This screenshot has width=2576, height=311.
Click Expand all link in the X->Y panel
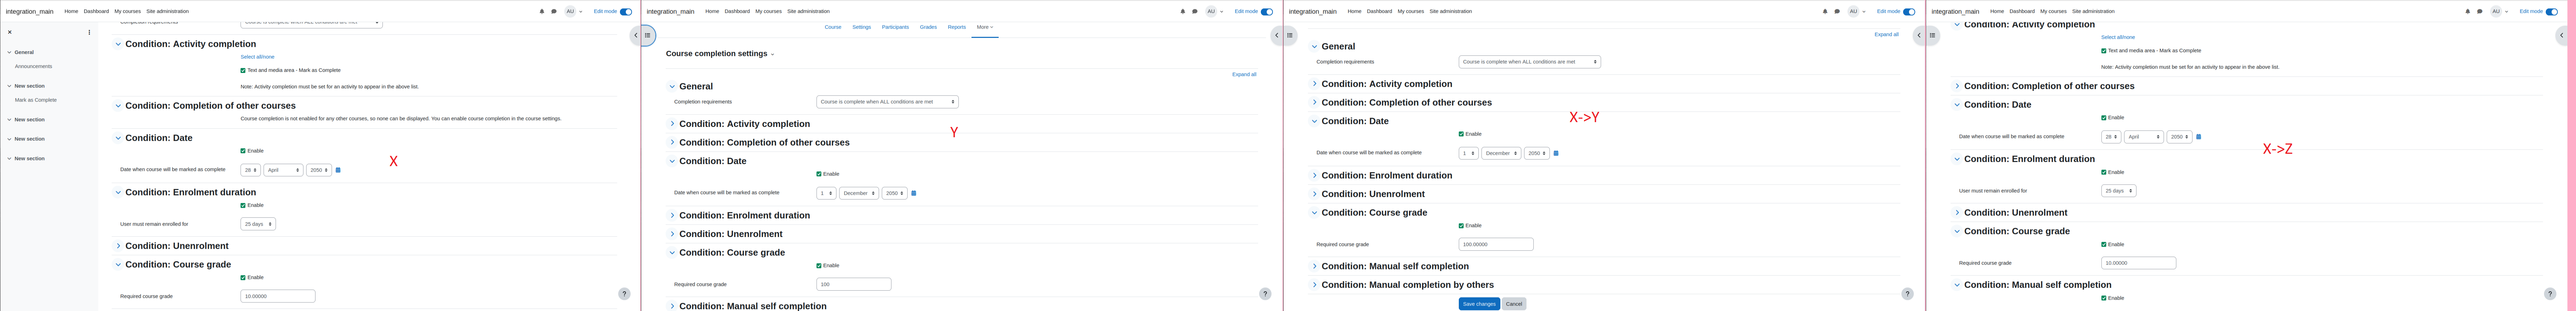point(1886,34)
